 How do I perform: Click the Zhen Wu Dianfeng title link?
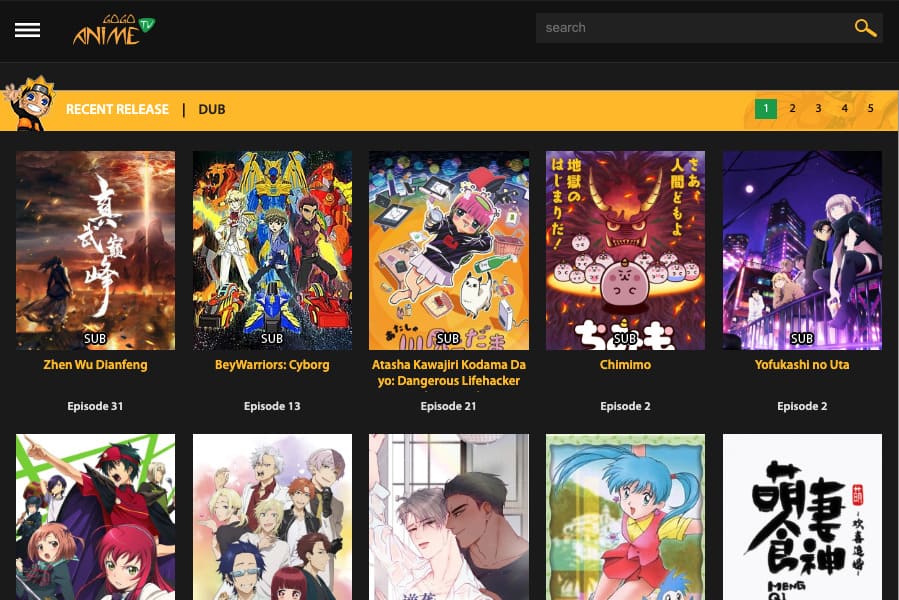[x=95, y=365]
